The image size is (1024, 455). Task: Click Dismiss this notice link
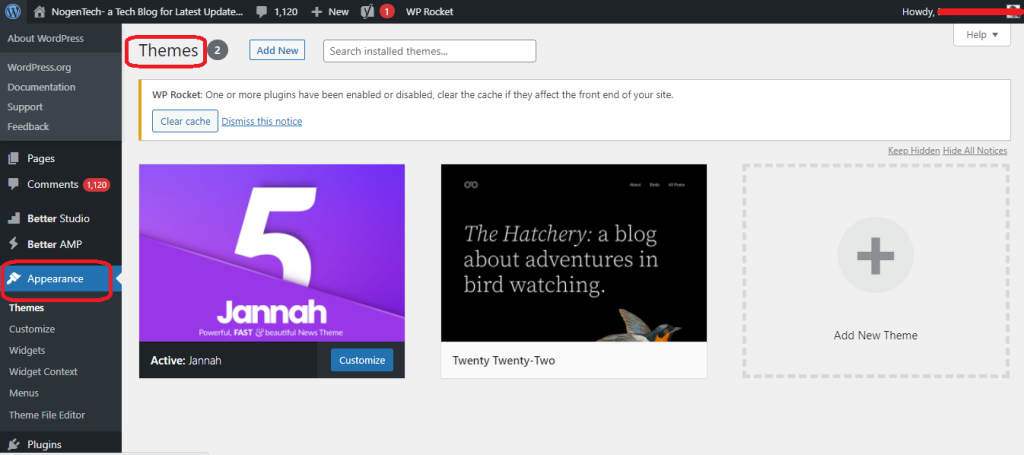pyautogui.click(x=262, y=121)
